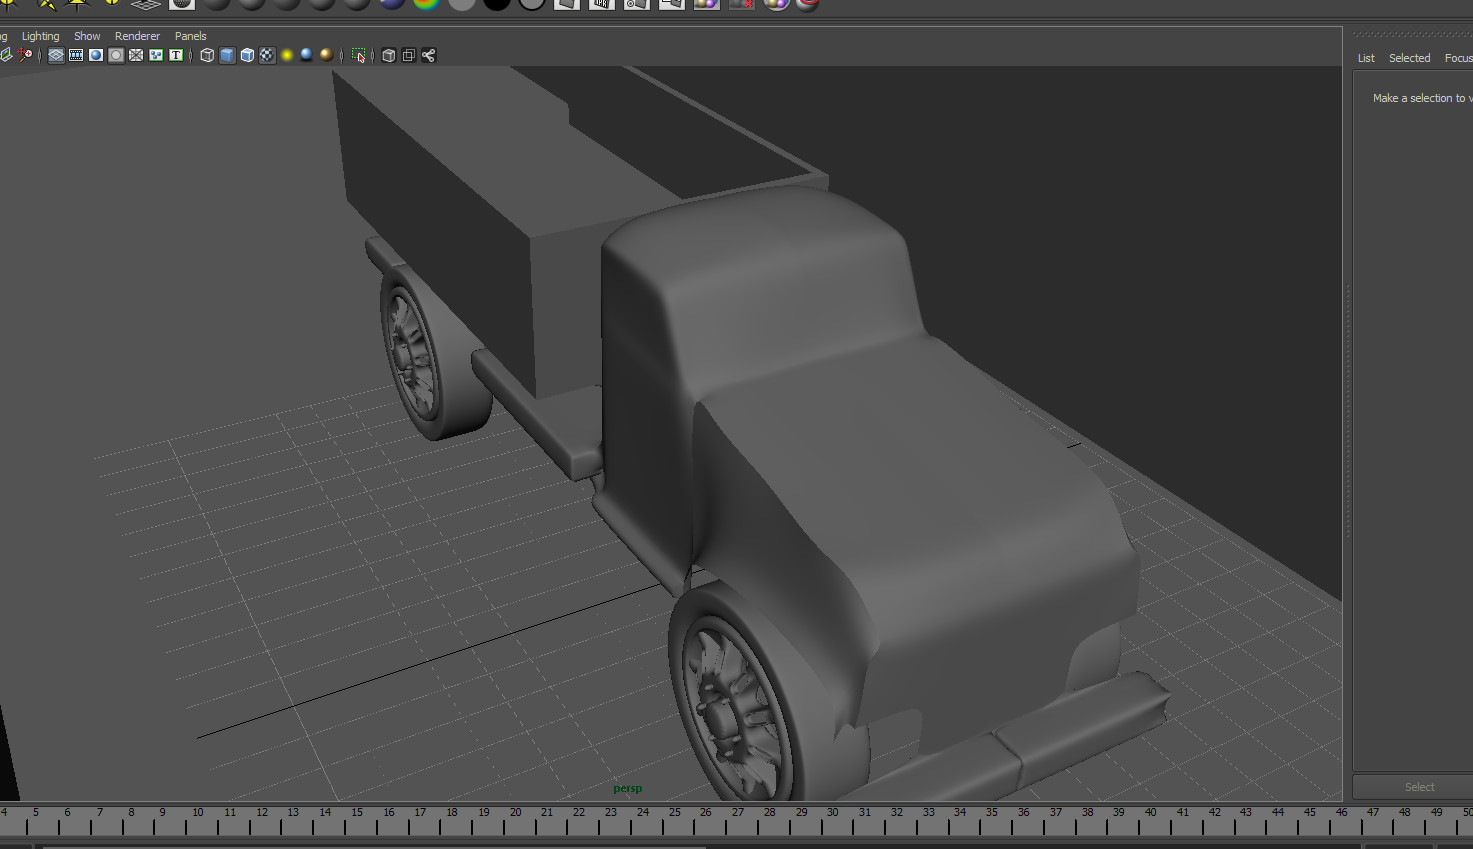The height and width of the screenshot is (849, 1473).
Task: Open the Panels menu
Action: pyautogui.click(x=191, y=36)
